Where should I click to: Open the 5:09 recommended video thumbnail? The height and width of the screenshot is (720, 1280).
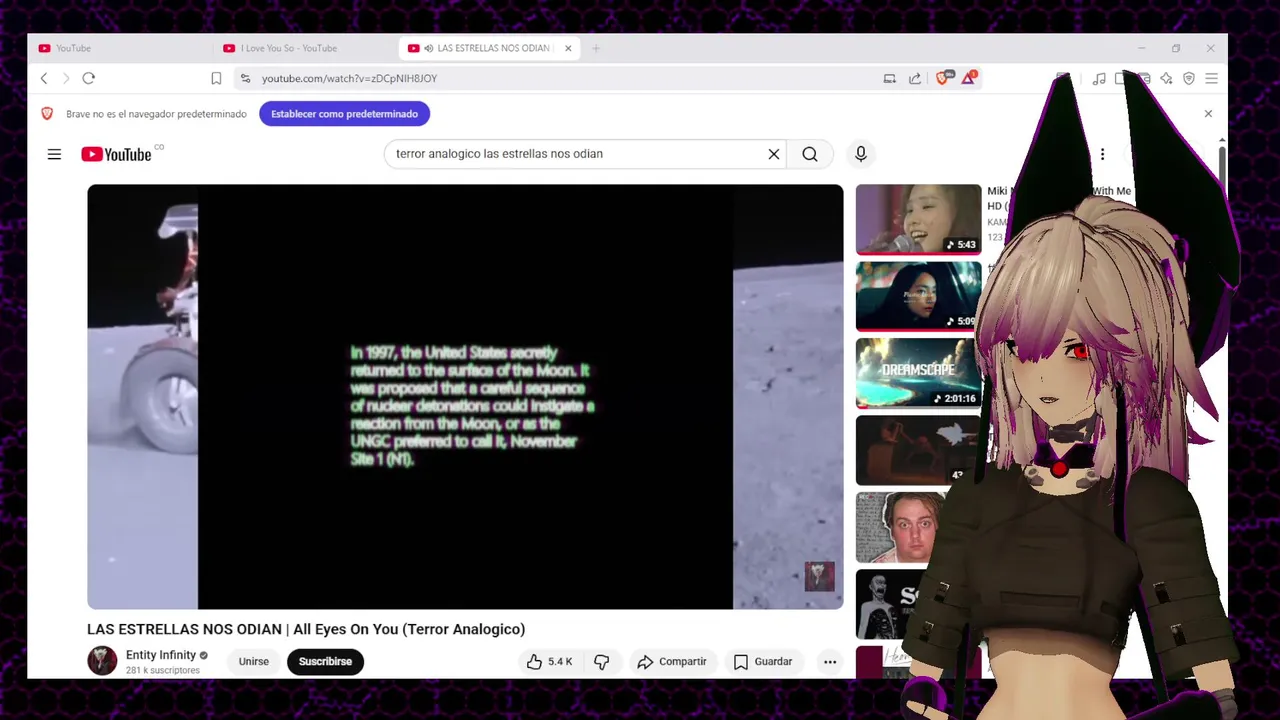tap(919, 296)
